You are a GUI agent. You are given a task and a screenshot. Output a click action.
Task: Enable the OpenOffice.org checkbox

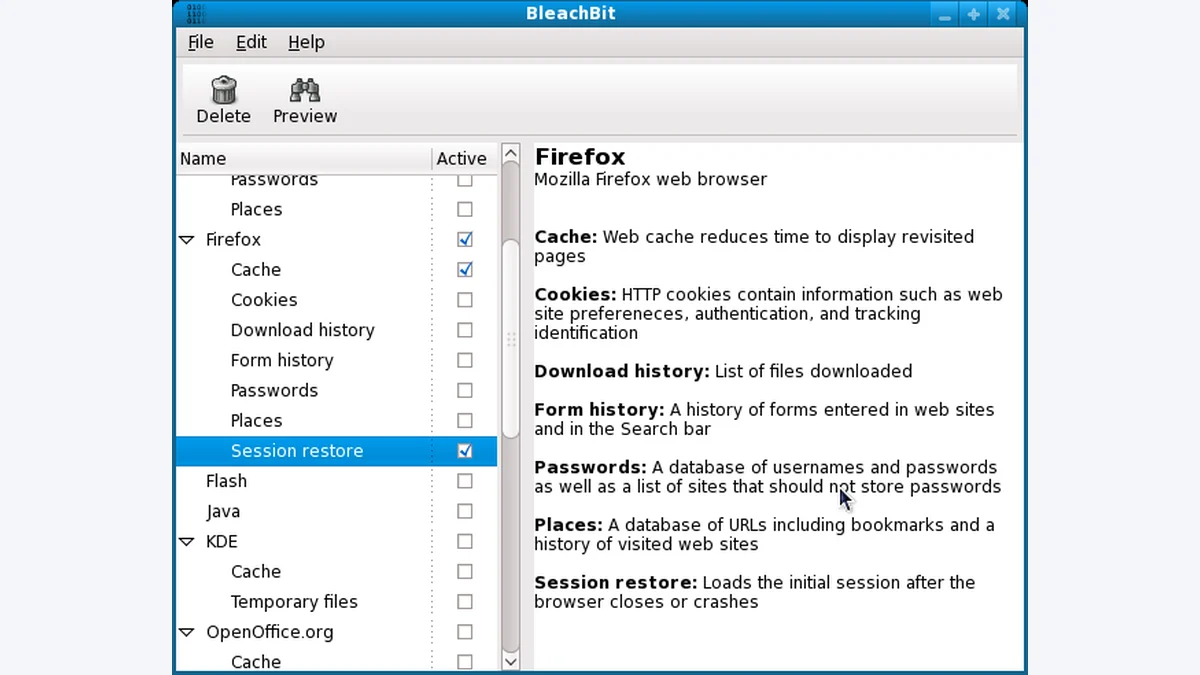pyautogui.click(x=465, y=632)
